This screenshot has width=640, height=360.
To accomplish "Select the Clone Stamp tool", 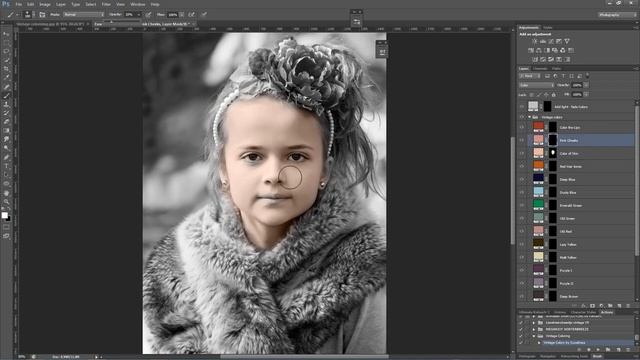I will 6,104.
